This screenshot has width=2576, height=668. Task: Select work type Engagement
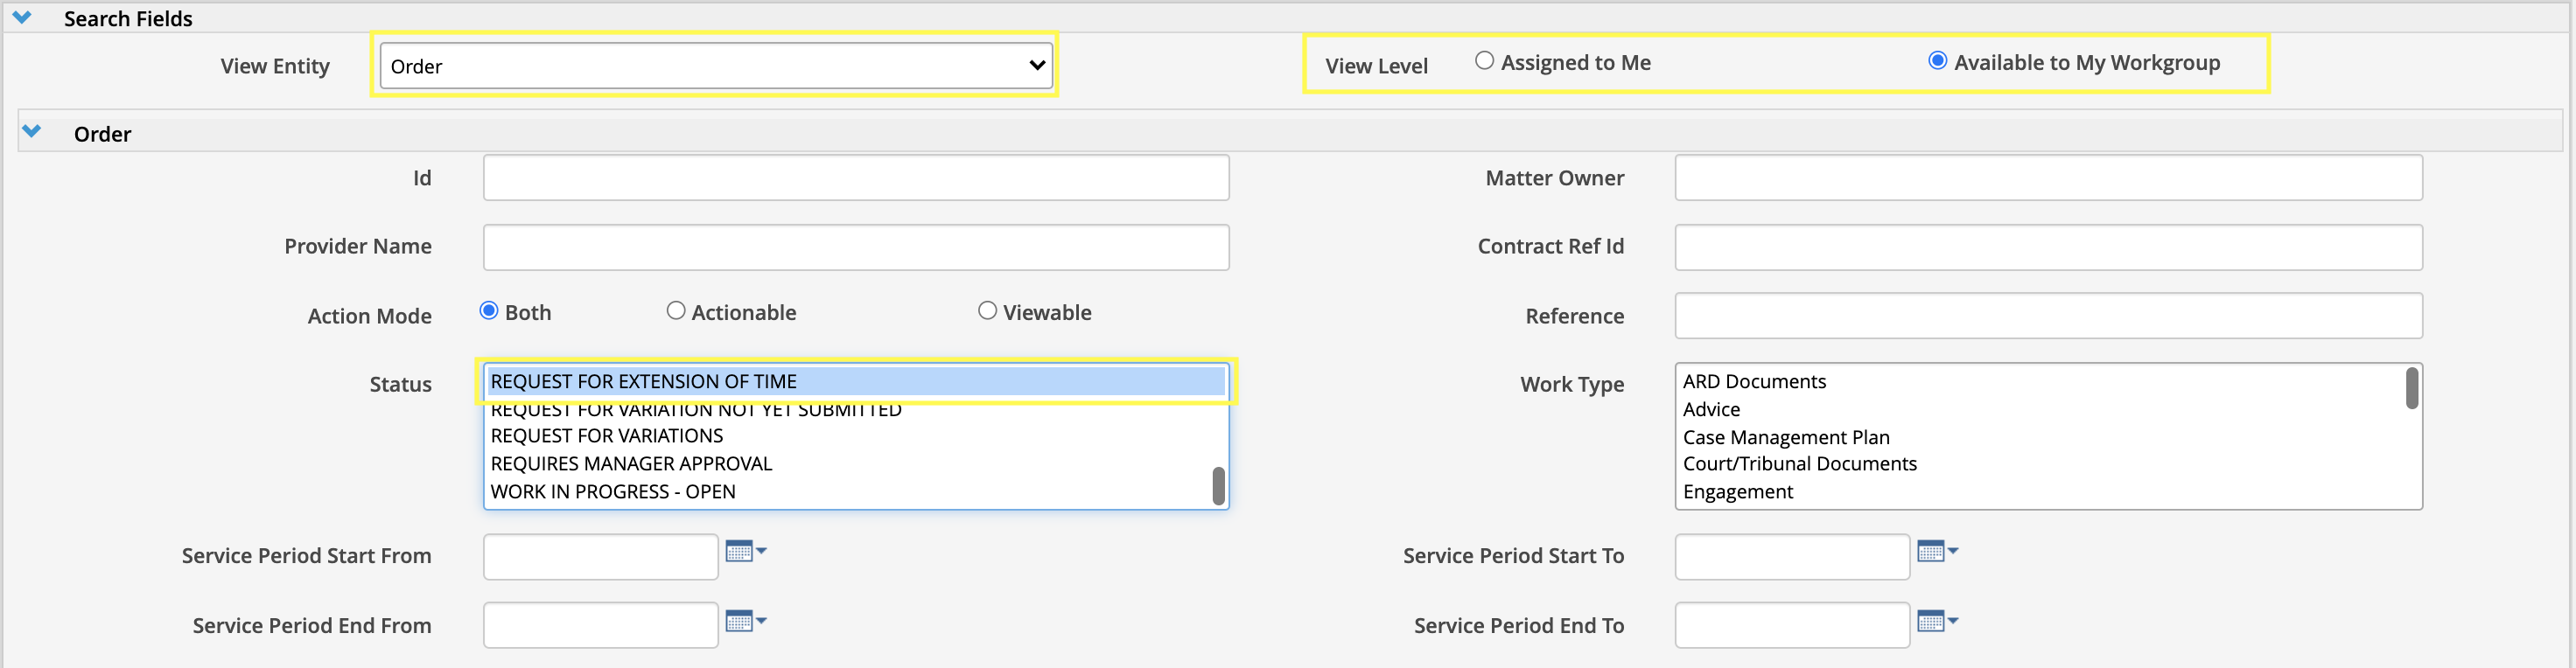coord(2040,492)
